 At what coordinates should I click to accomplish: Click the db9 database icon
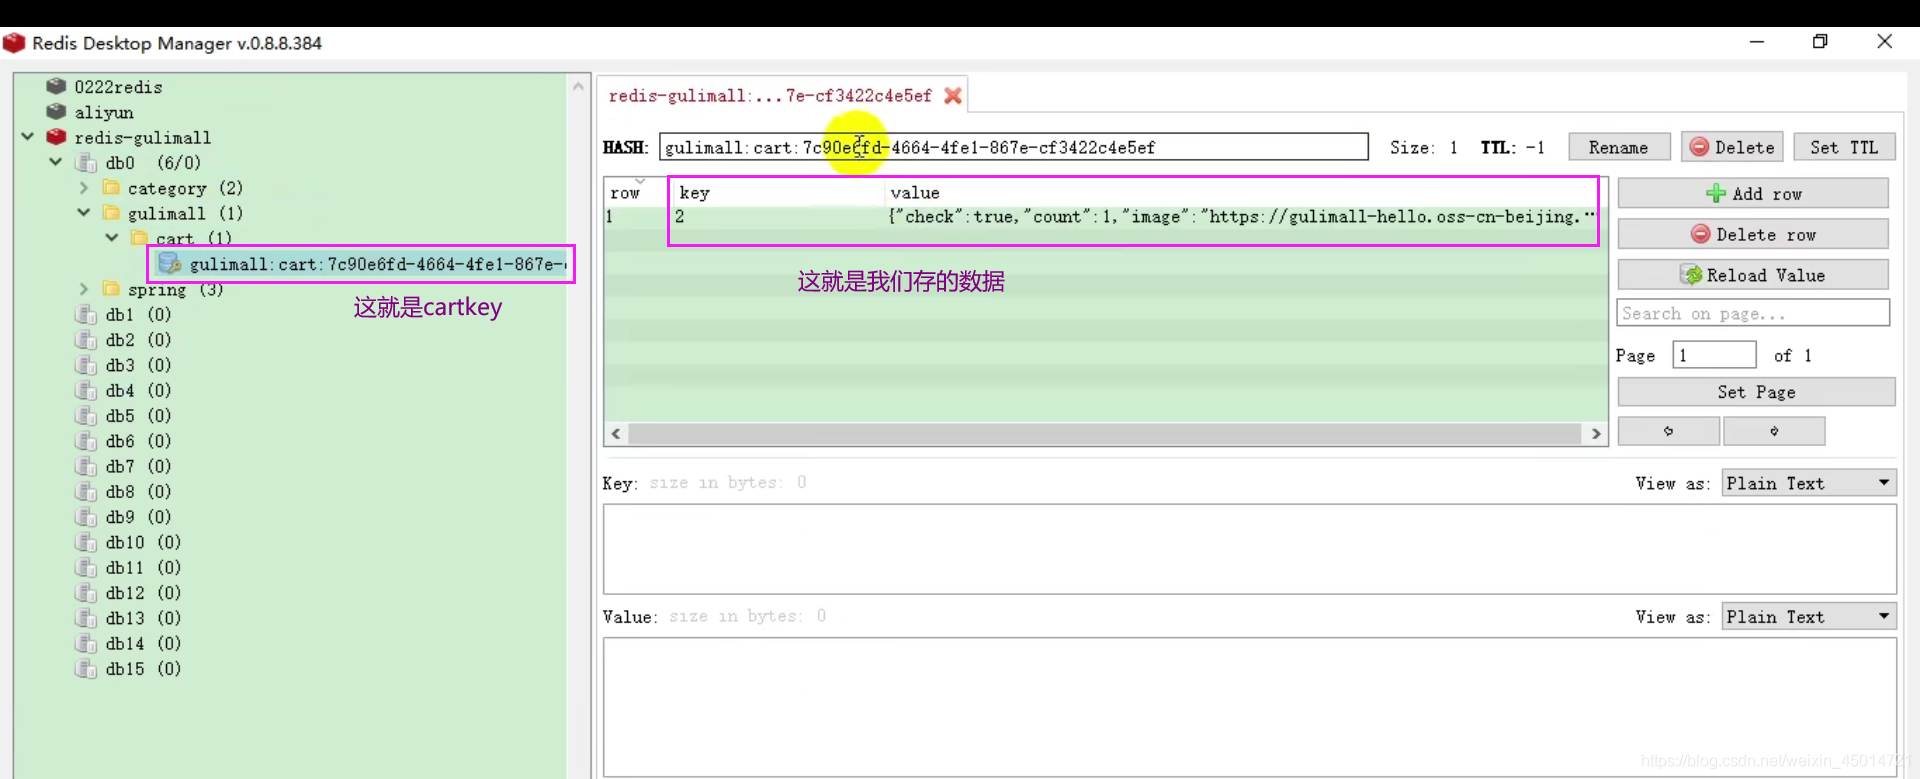tap(86, 517)
